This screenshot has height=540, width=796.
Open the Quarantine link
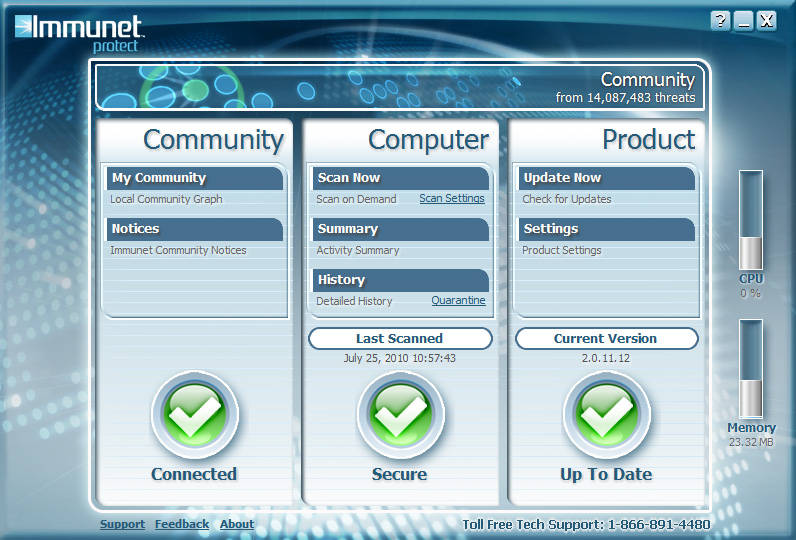[458, 300]
